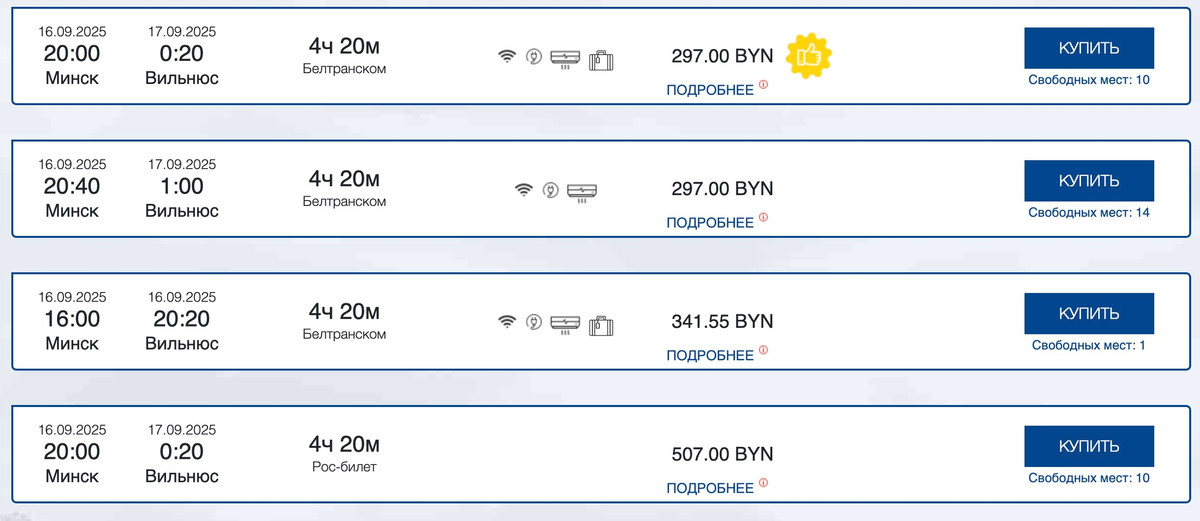Click power outlet icon on the 20:40 trip
Image resolution: width=1200 pixels, height=521 pixels.
[549, 190]
